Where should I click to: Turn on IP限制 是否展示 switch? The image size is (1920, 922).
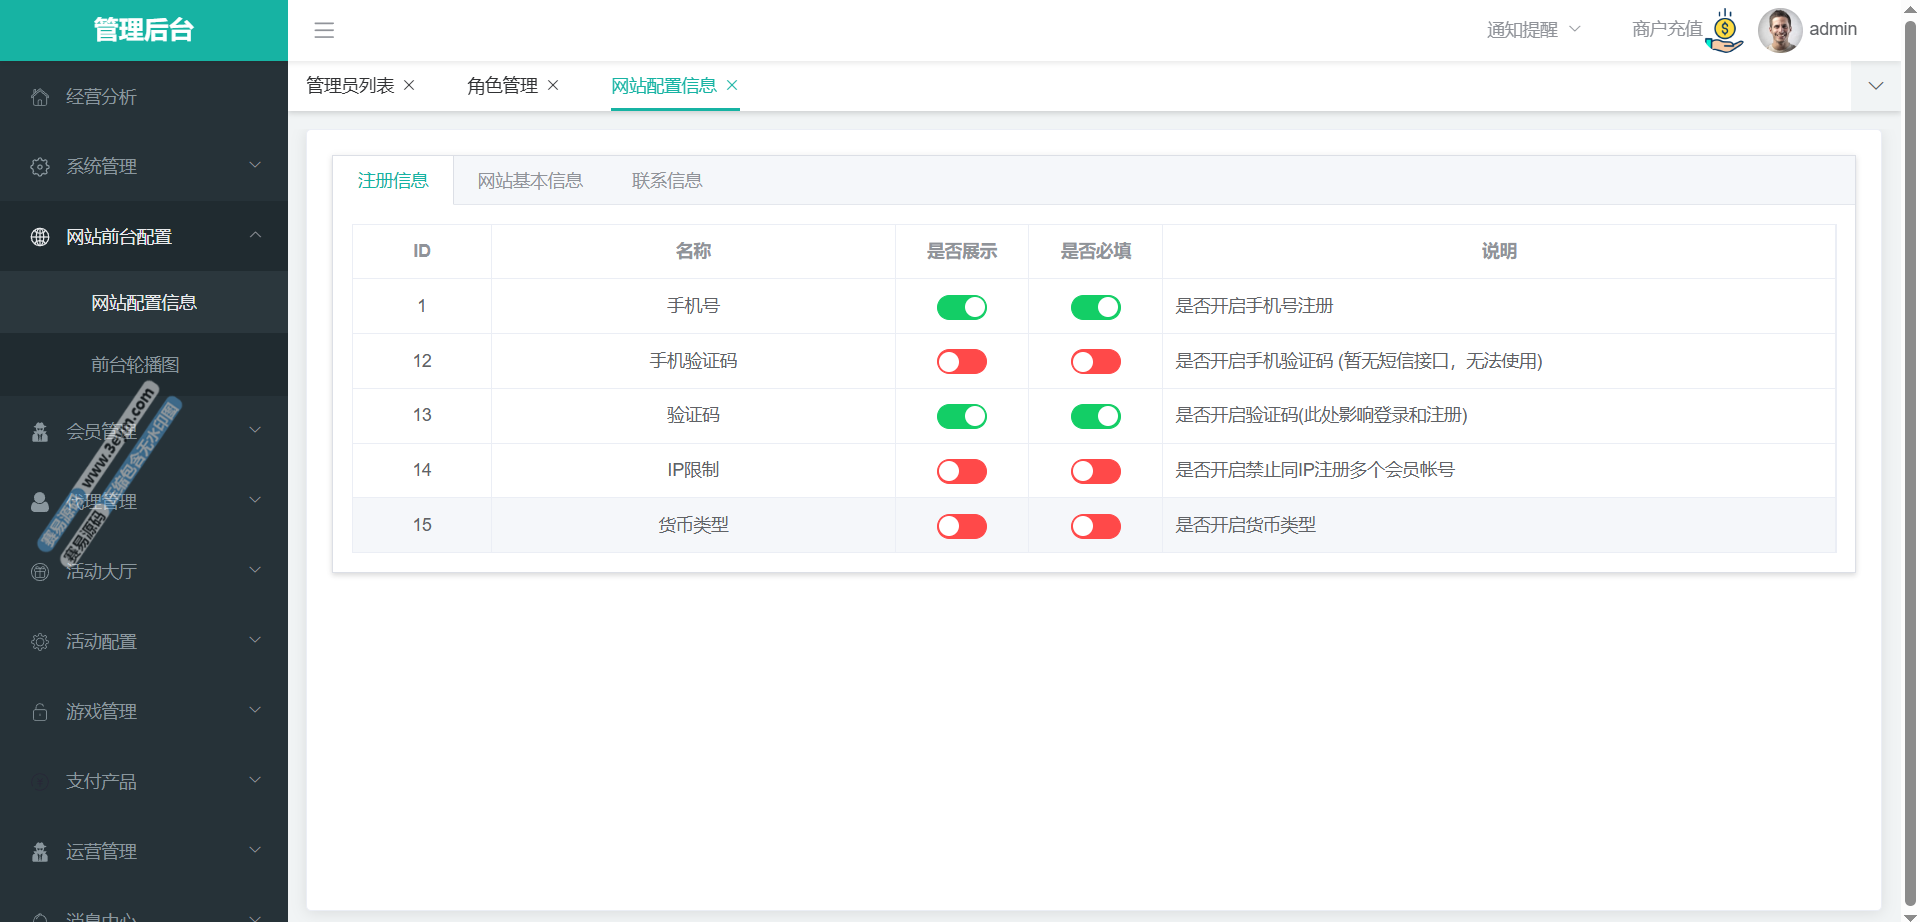(x=961, y=471)
